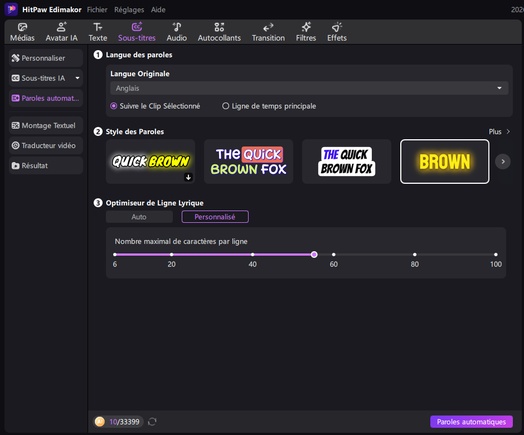The width and height of the screenshot is (524, 435).
Task: Open Résultat in the sidebar
Action: (x=46, y=166)
